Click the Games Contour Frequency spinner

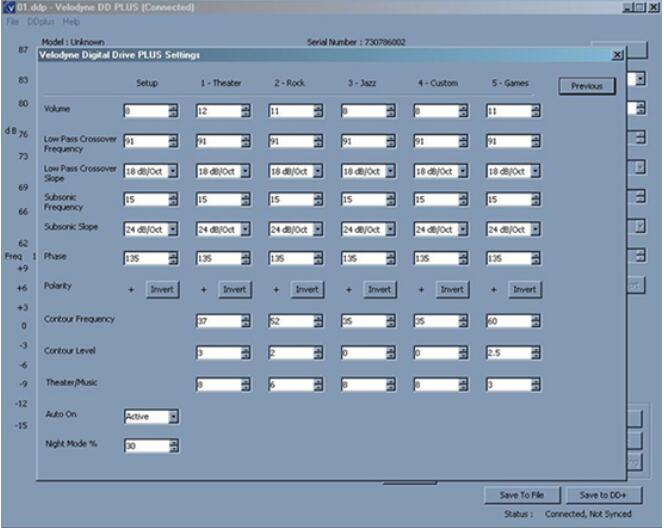(535, 321)
